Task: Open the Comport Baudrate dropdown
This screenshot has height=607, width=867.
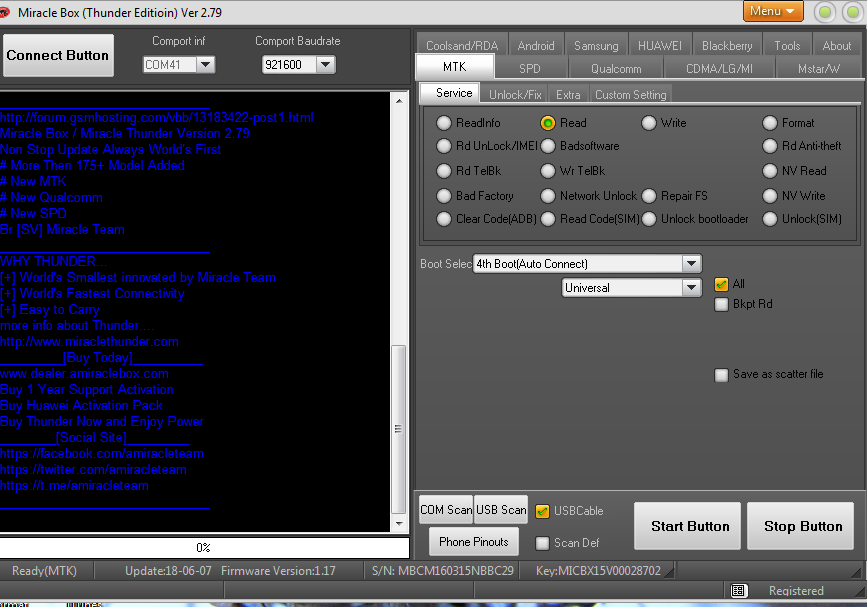Action: [x=326, y=65]
